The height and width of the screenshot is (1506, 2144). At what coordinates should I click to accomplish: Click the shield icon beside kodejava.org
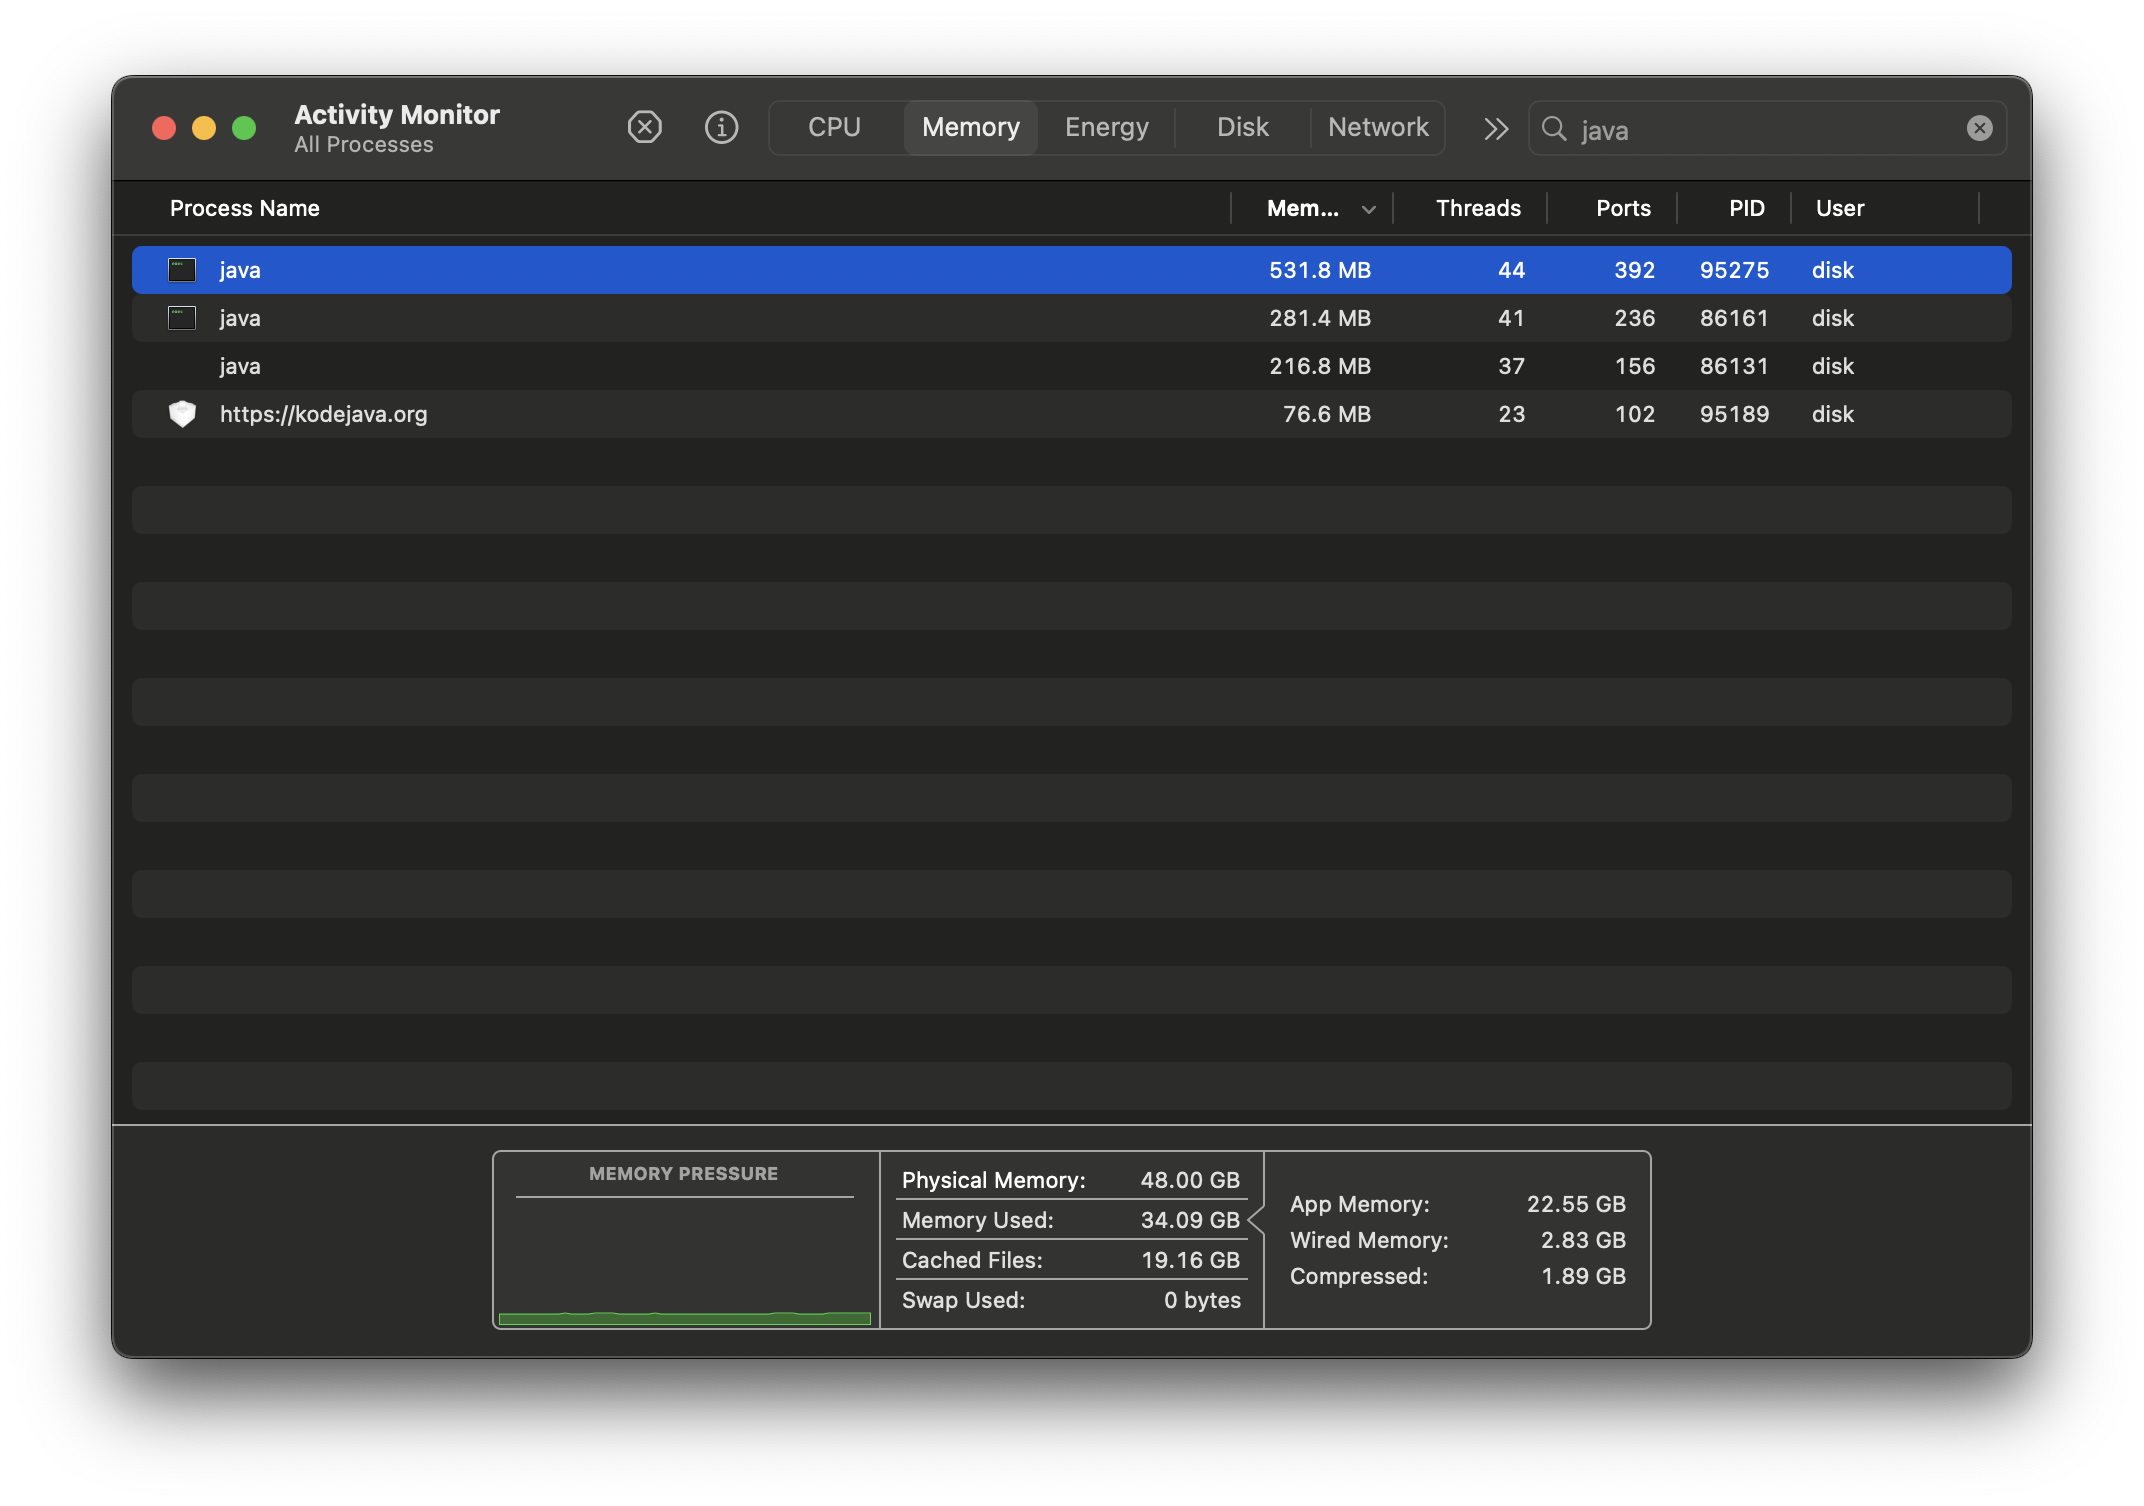[x=182, y=414]
